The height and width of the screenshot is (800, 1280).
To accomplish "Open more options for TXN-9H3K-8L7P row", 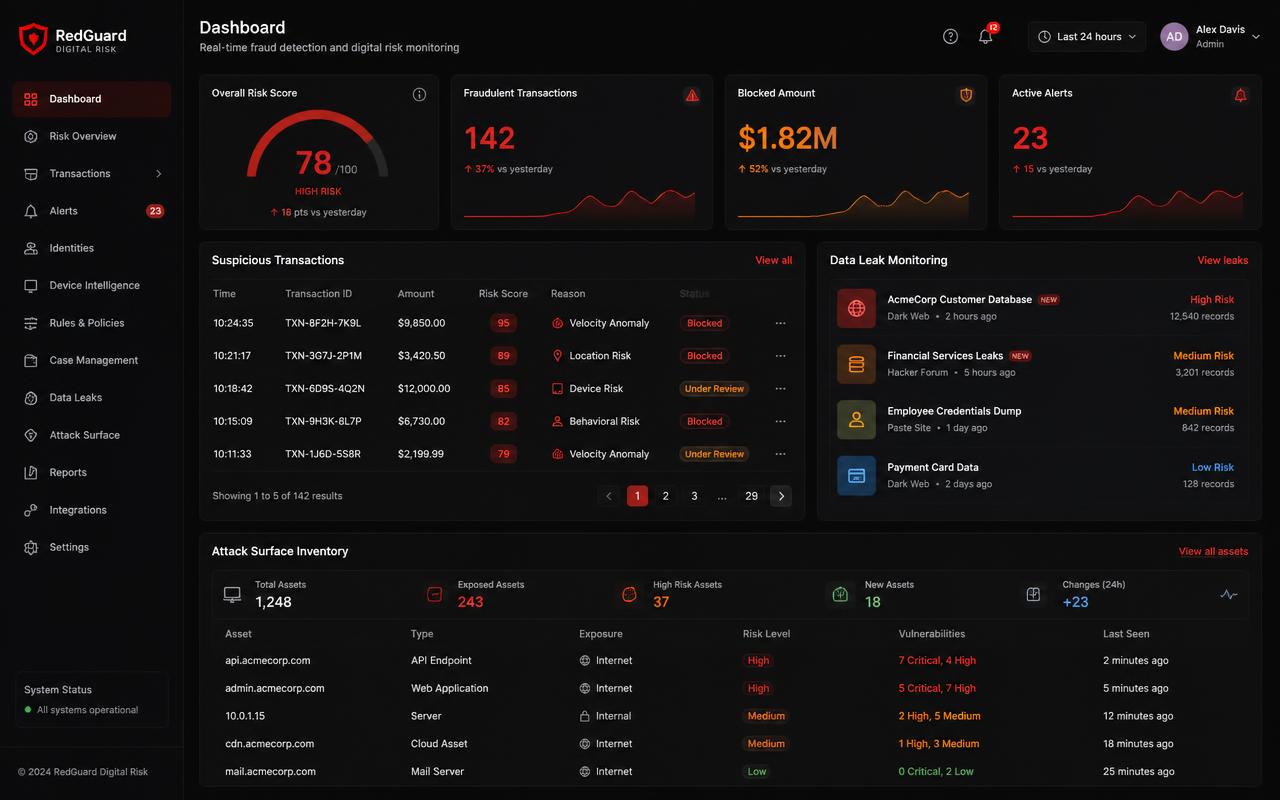I will pyautogui.click(x=780, y=422).
